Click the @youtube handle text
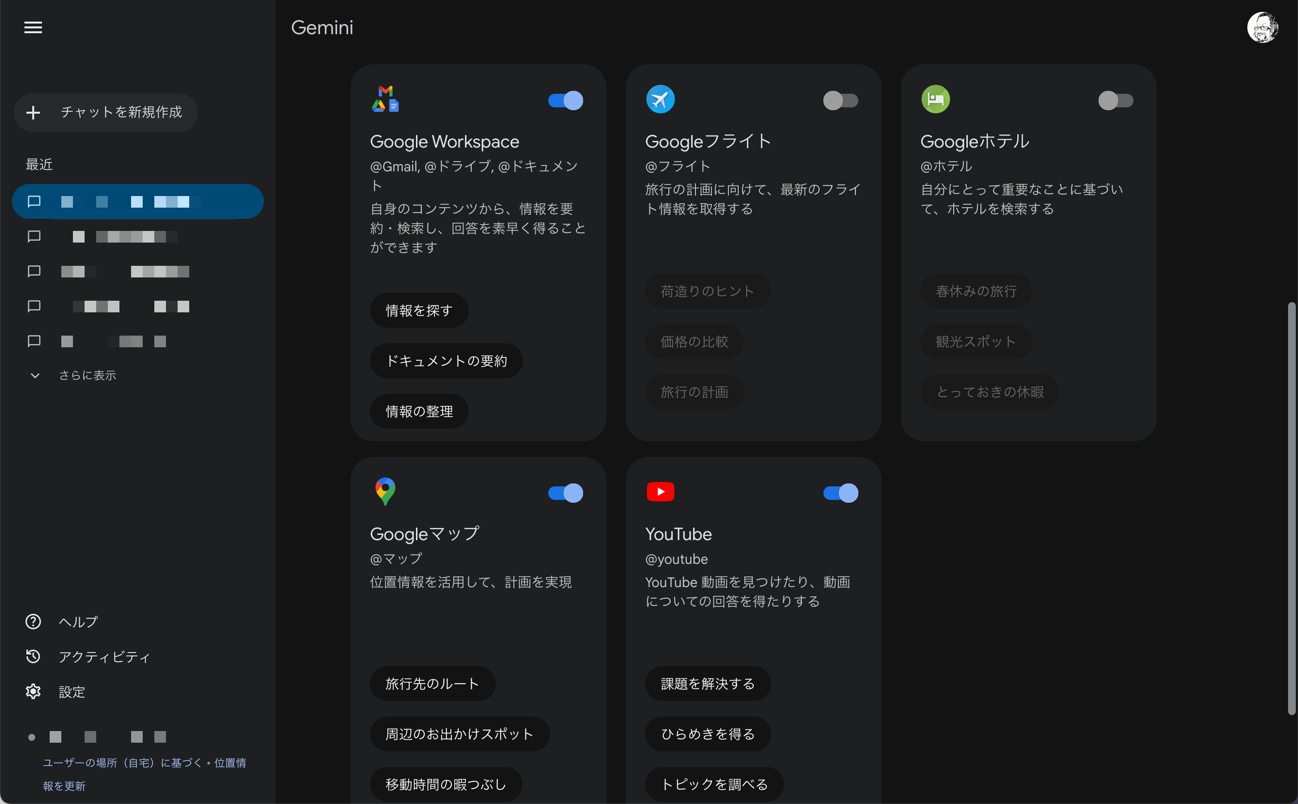 coord(676,560)
